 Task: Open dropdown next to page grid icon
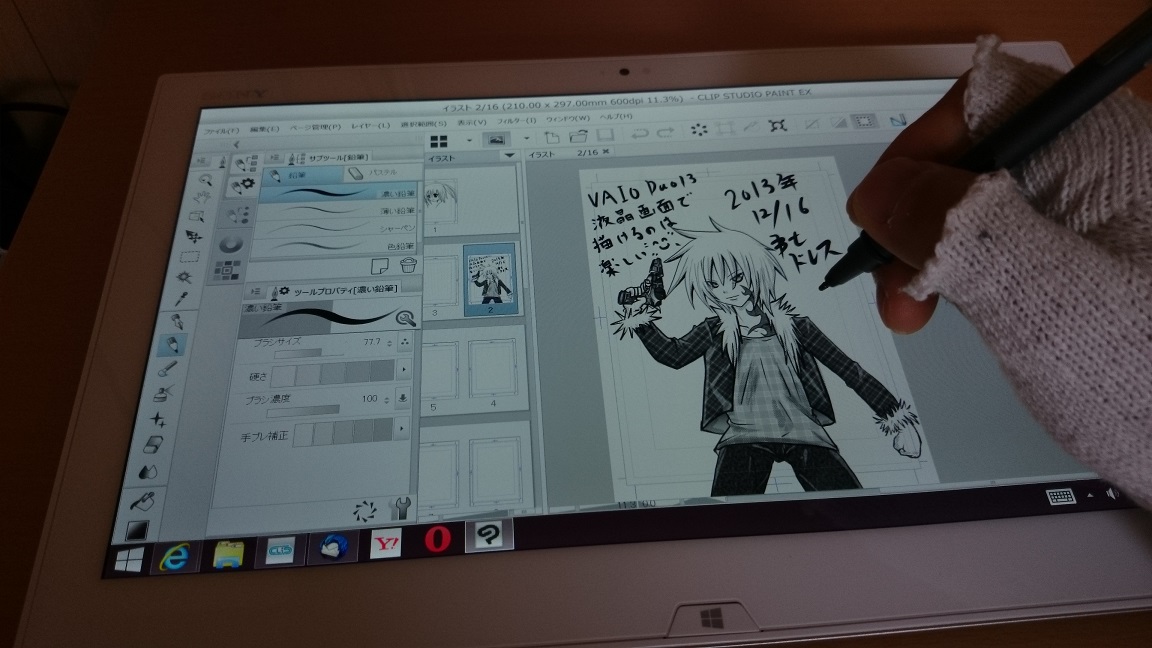pos(469,140)
